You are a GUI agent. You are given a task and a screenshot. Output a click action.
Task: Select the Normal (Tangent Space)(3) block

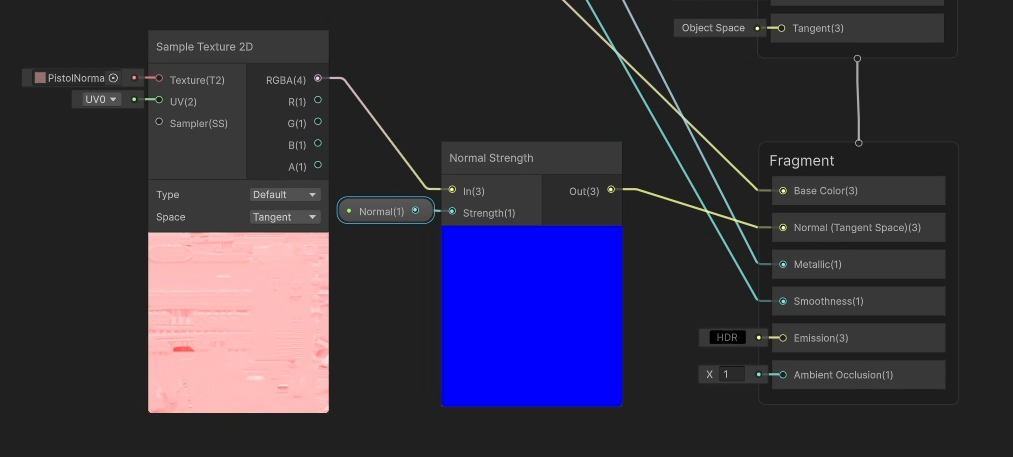(x=859, y=228)
